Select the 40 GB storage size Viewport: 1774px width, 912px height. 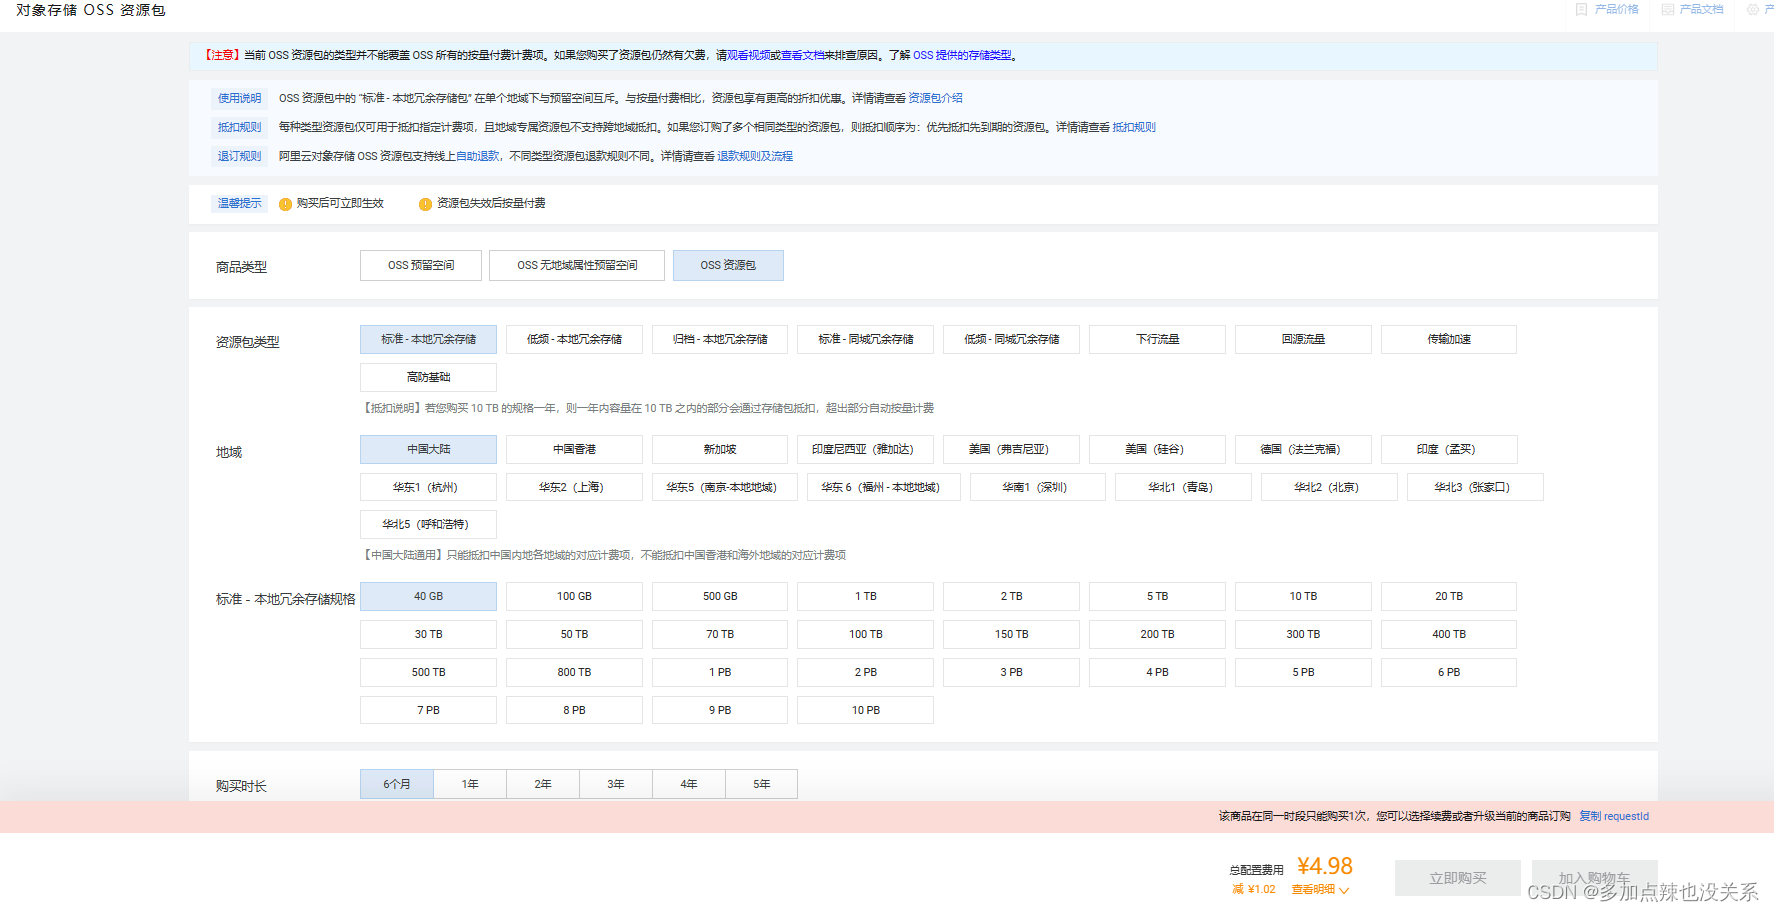428,596
